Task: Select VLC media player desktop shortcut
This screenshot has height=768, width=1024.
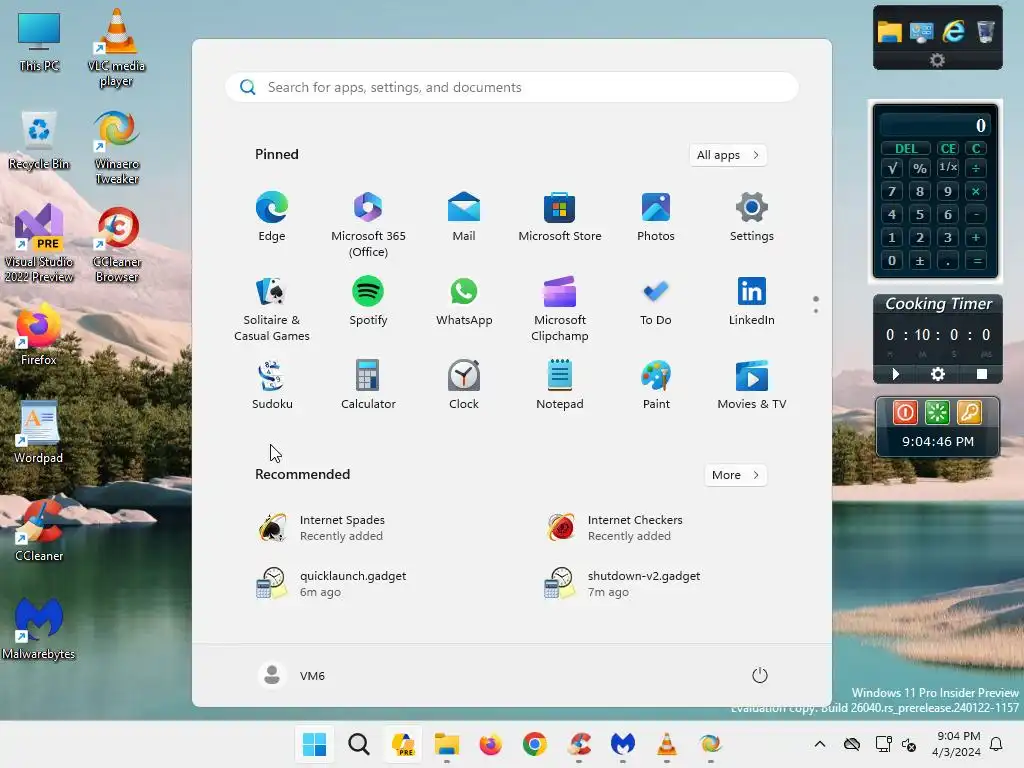Action: tap(116, 48)
